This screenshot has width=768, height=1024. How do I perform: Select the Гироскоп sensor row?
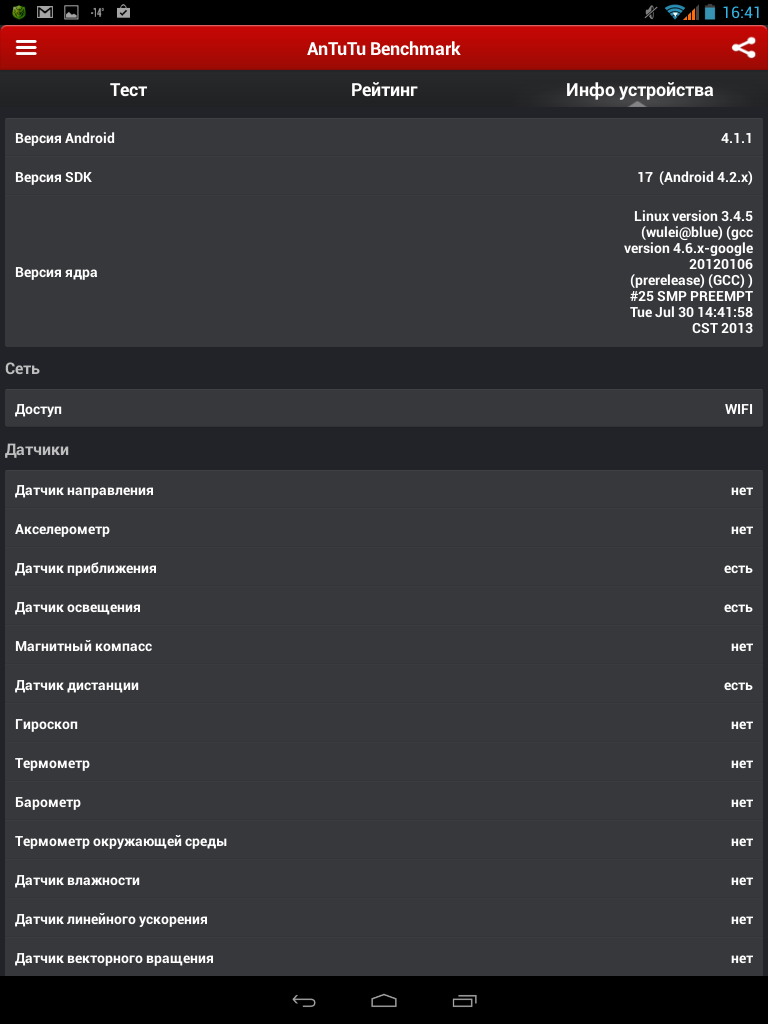[384, 724]
